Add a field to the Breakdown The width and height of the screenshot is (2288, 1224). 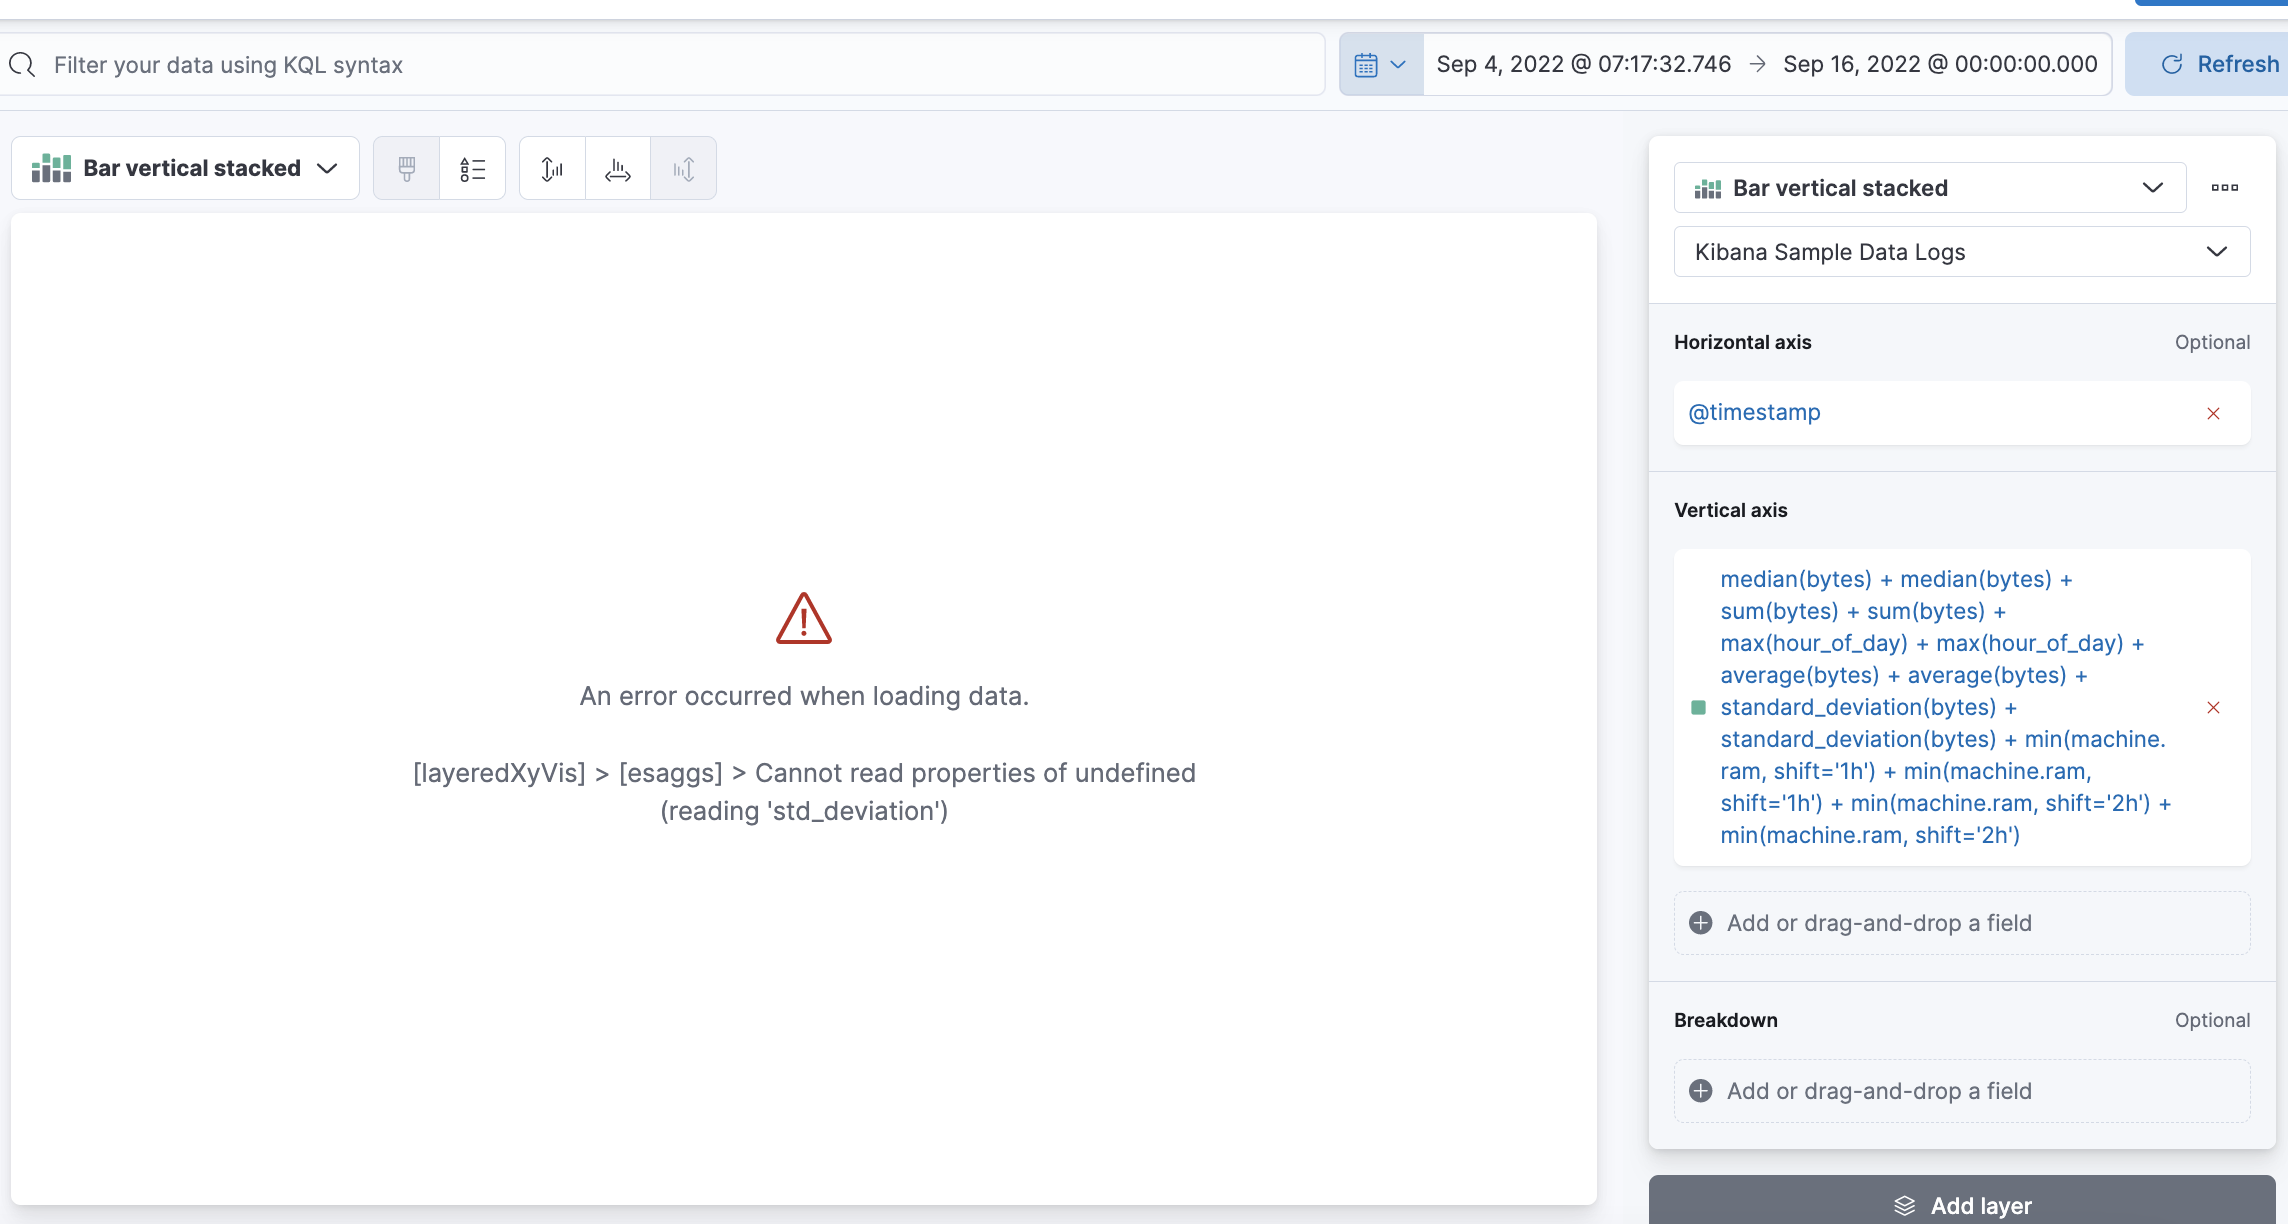tap(1962, 1091)
